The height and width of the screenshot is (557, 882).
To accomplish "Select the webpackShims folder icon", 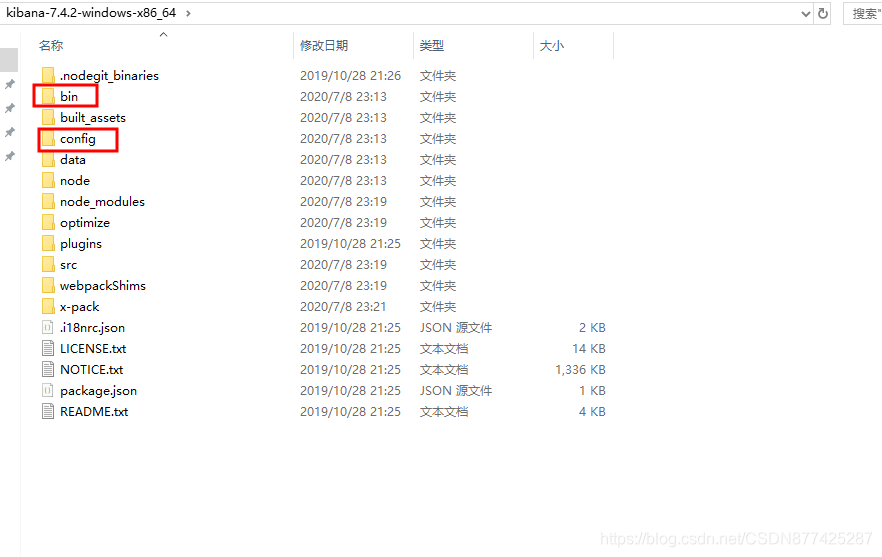I will point(48,285).
